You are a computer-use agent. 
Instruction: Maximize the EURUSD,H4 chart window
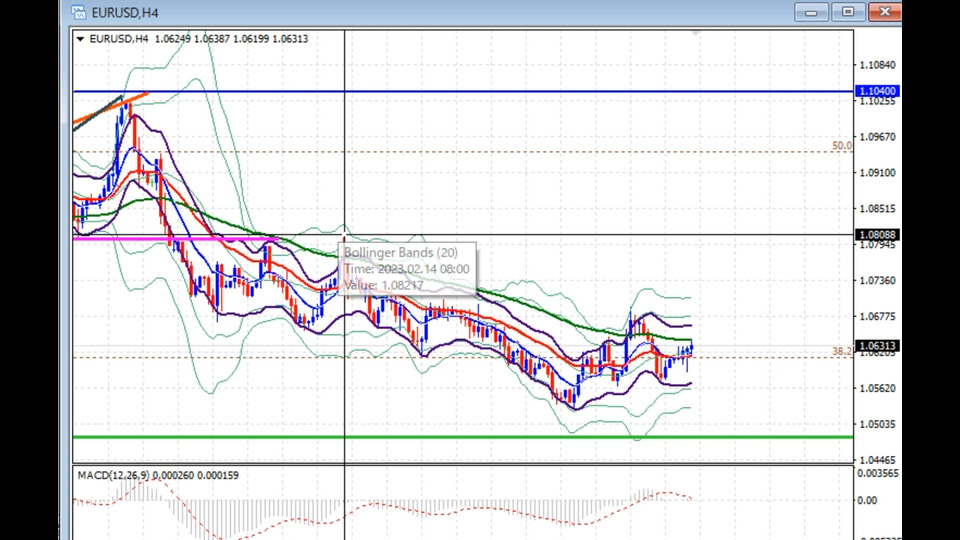[848, 12]
